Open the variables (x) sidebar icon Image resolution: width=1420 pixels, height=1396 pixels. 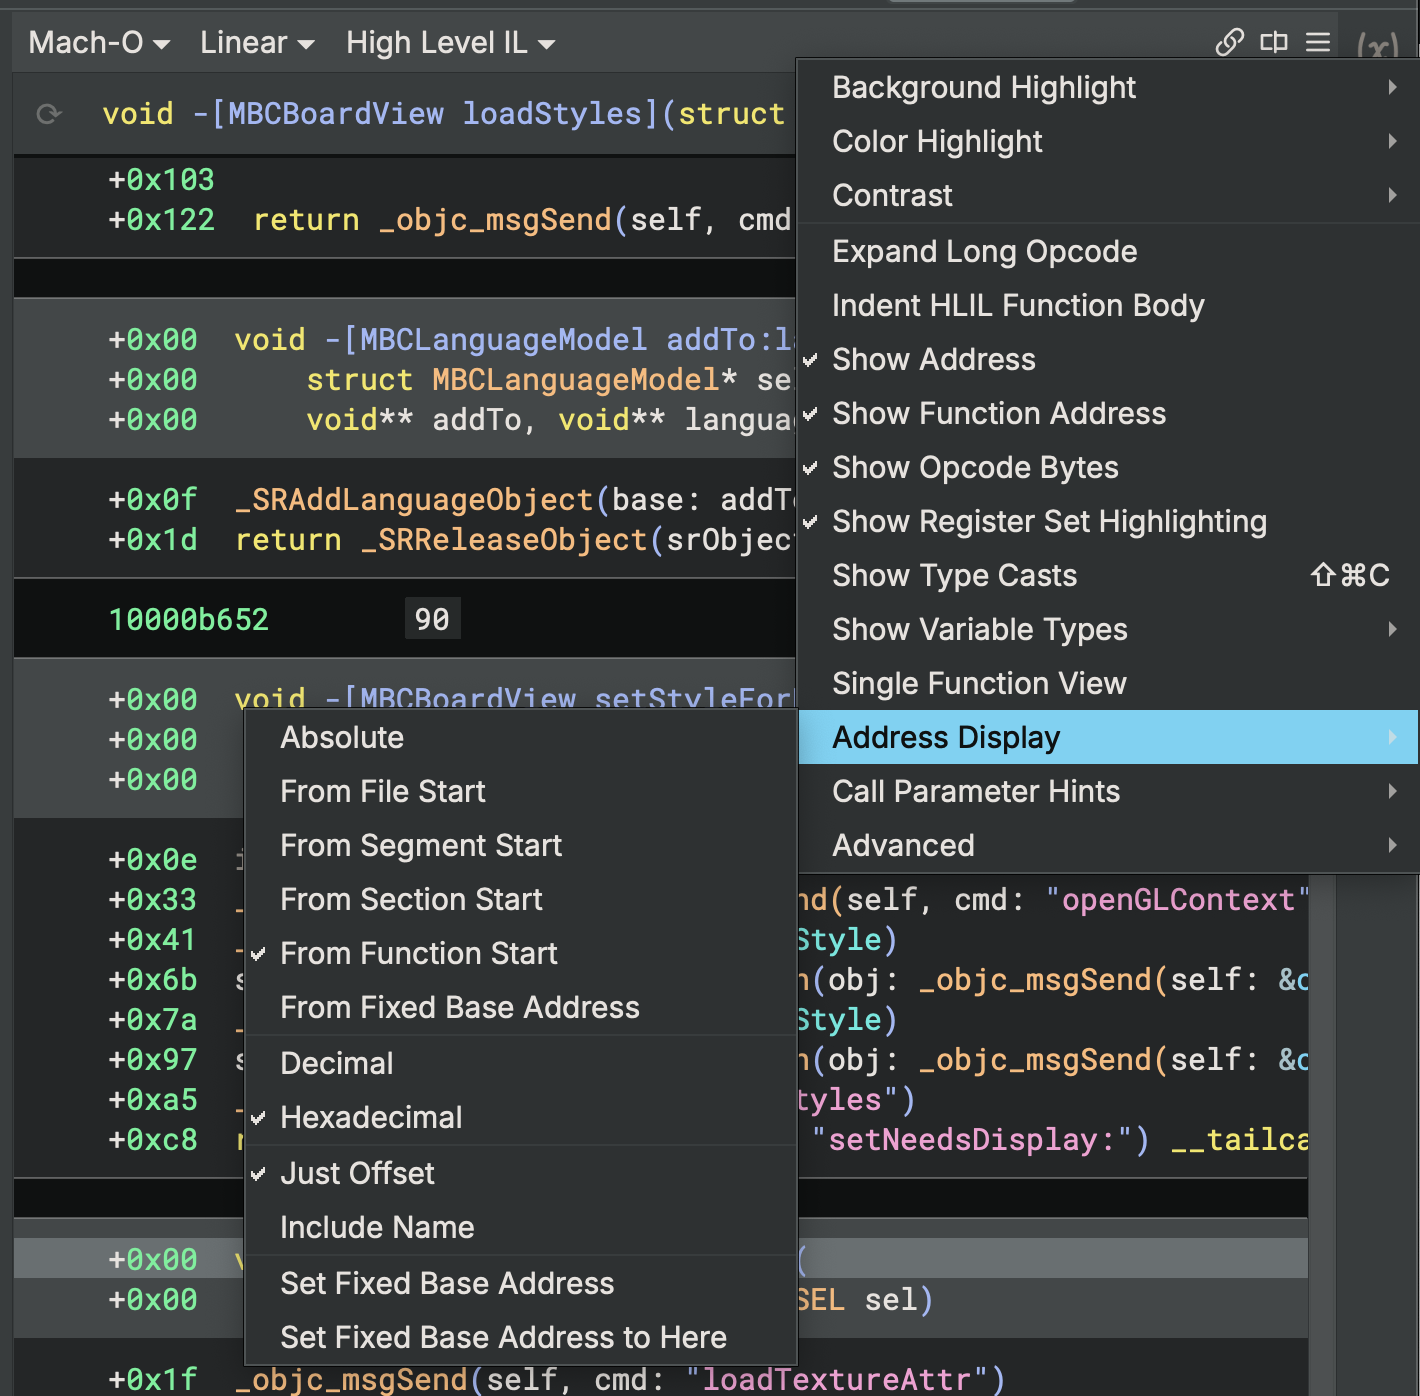point(1377,46)
